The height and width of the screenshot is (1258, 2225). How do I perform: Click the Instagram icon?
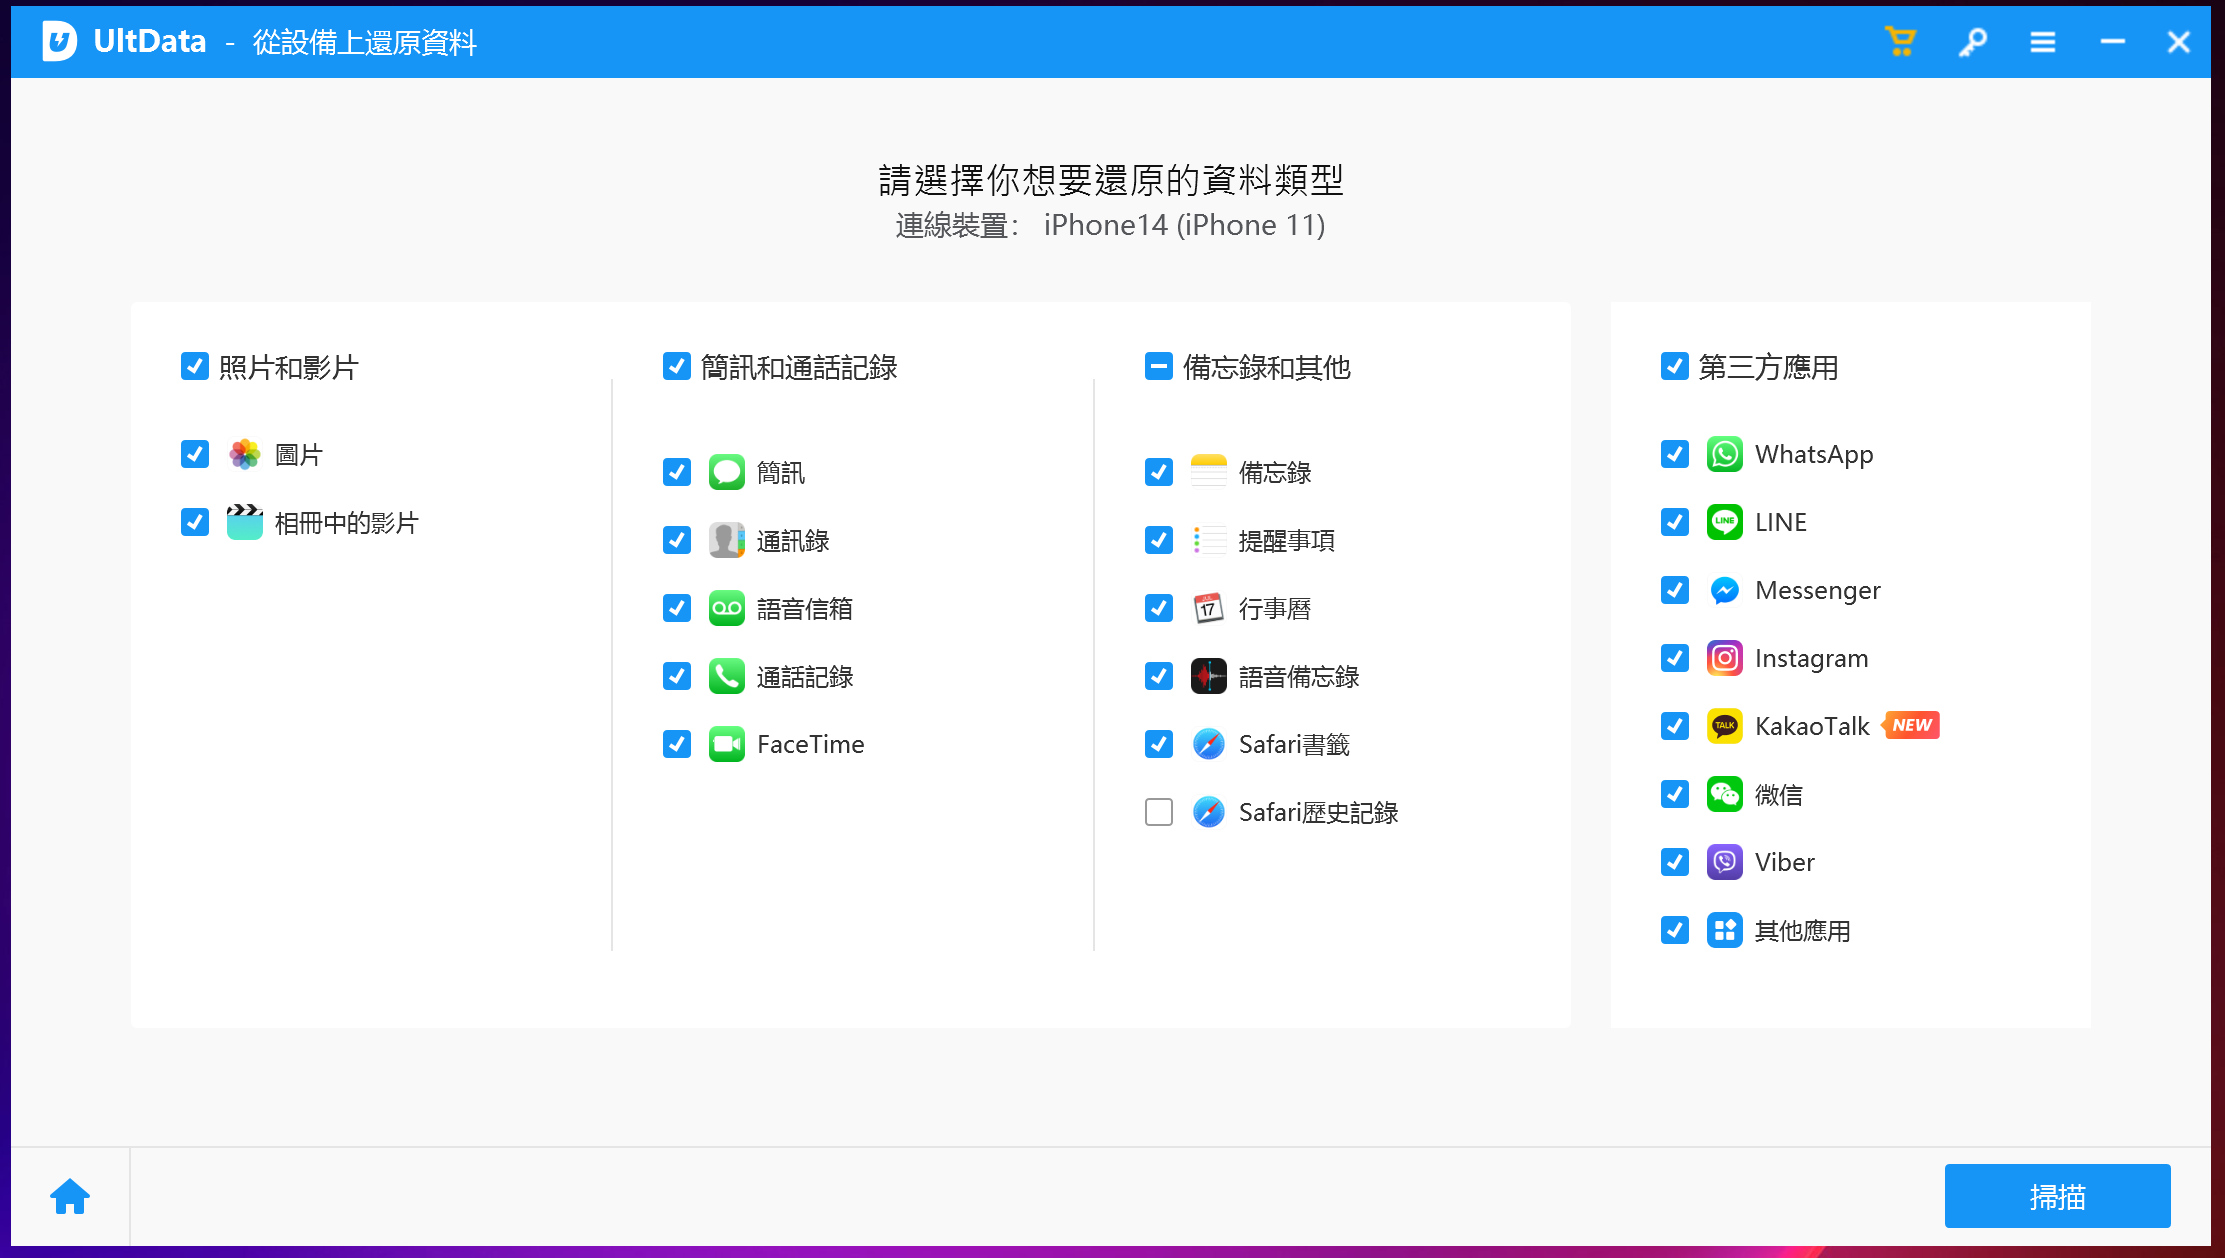tap(1725, 658)
